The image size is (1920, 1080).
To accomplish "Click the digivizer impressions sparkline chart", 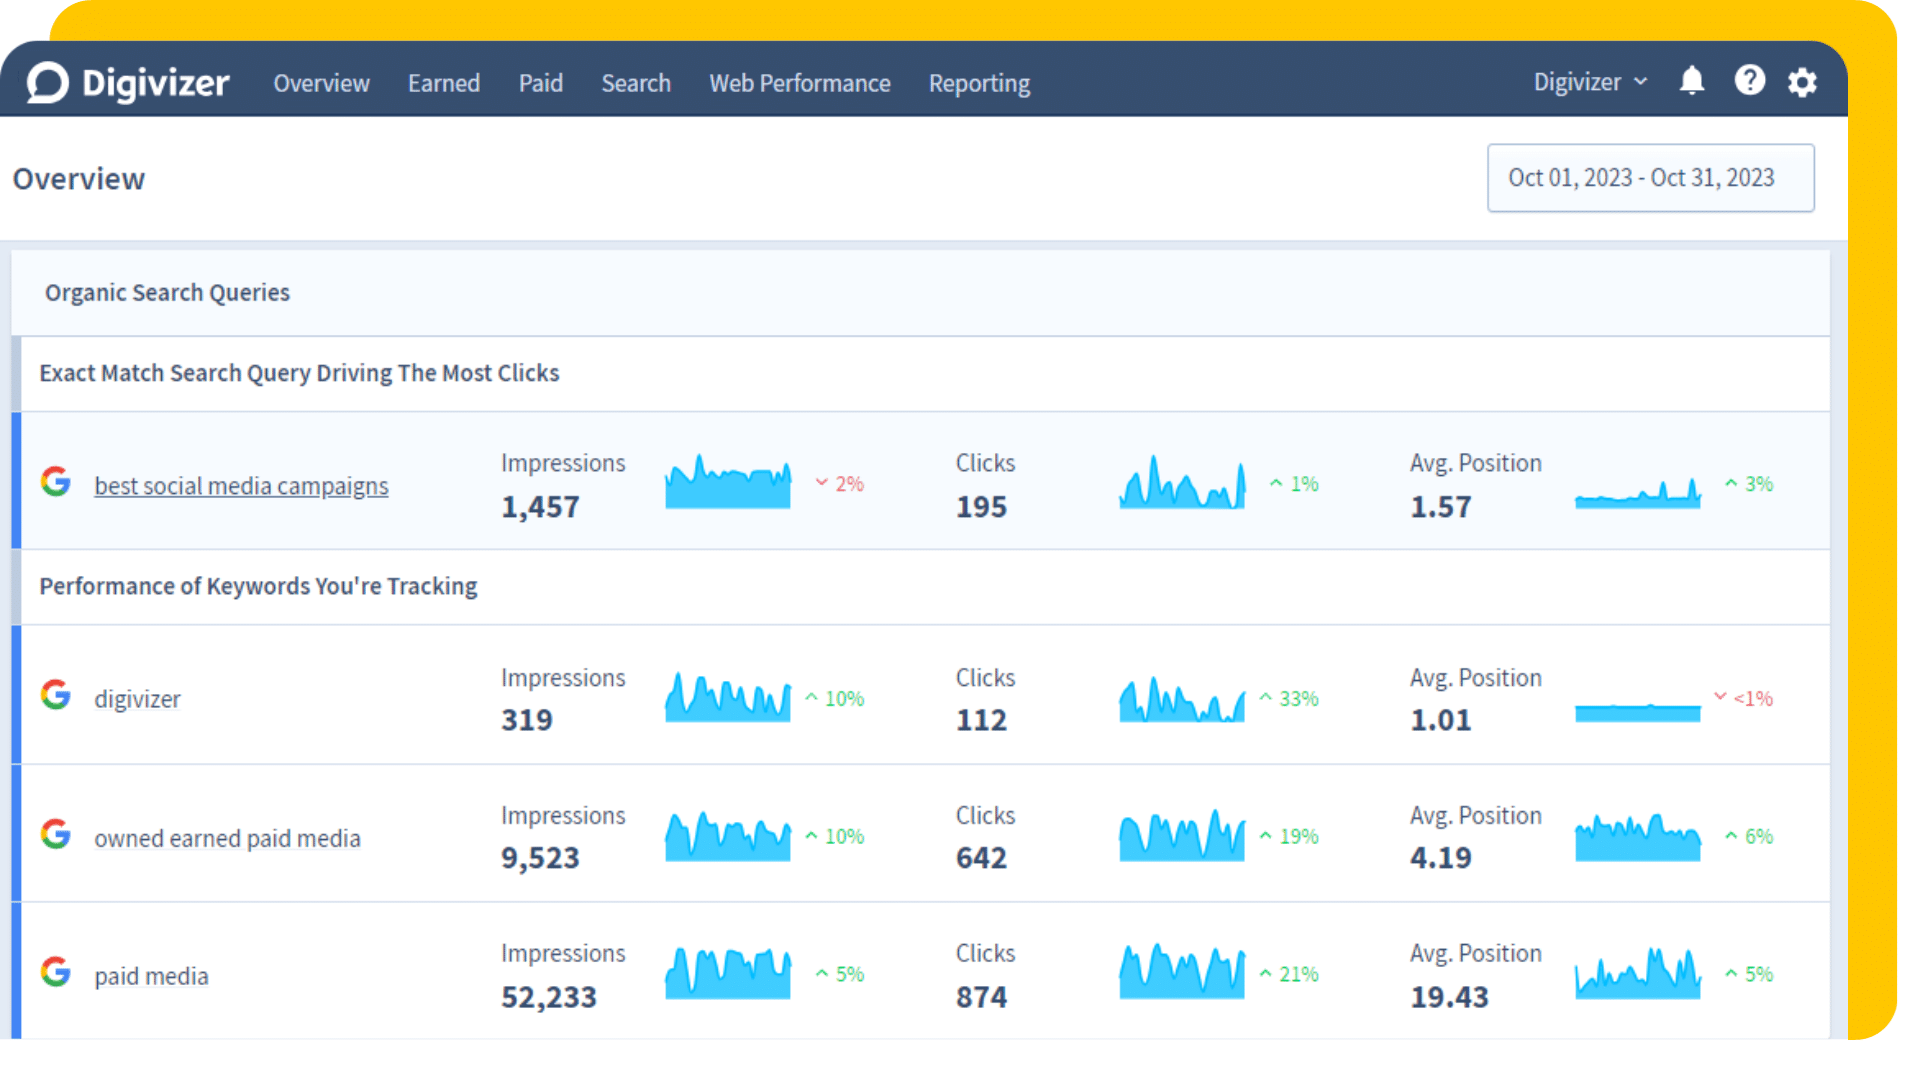I will tap(727, 698).
